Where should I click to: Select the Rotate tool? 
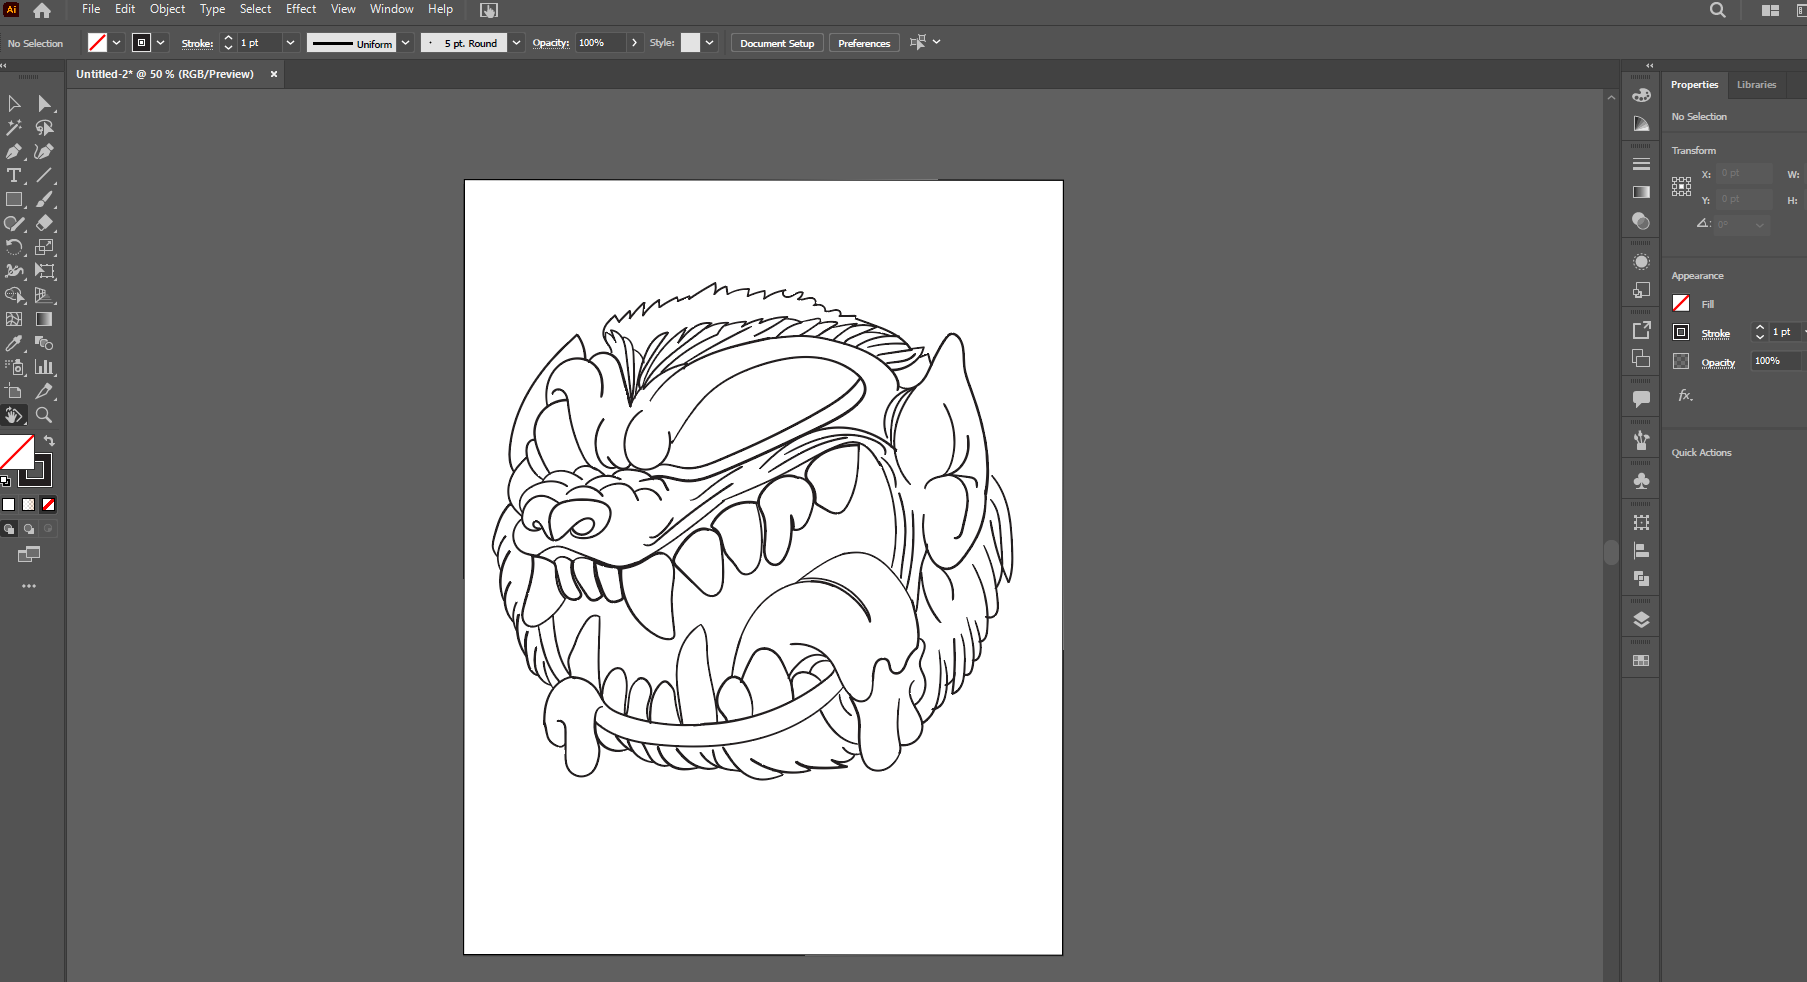point(14,248)
